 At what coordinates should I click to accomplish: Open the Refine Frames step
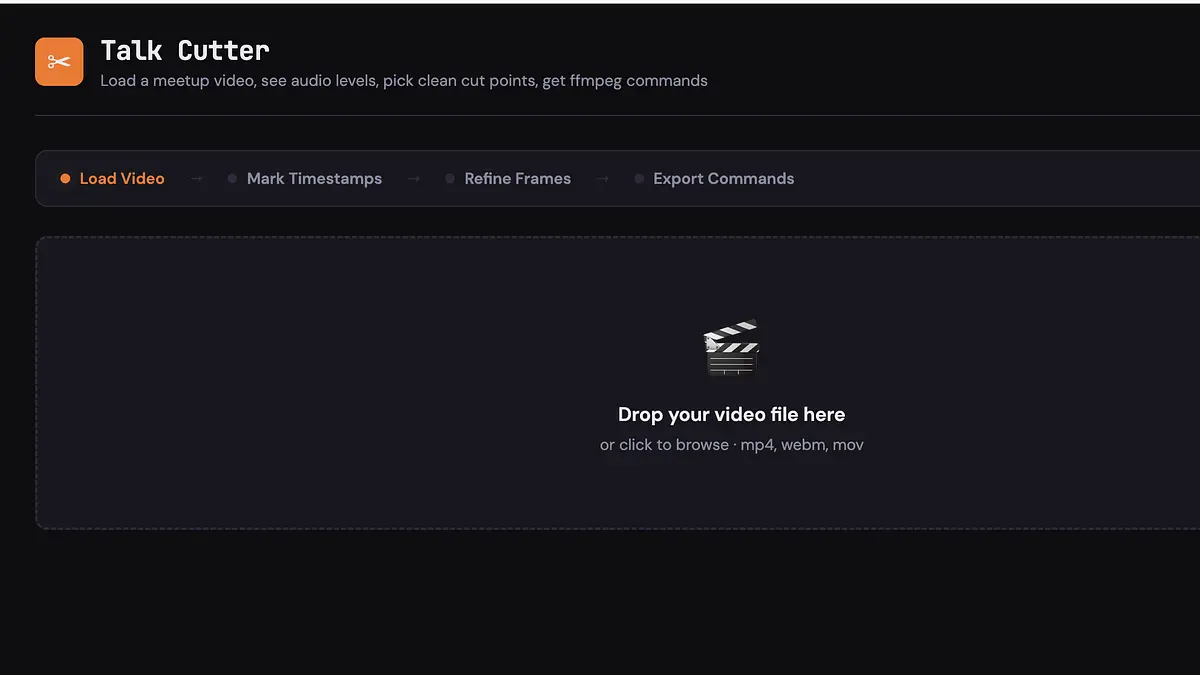click(517, 179)
